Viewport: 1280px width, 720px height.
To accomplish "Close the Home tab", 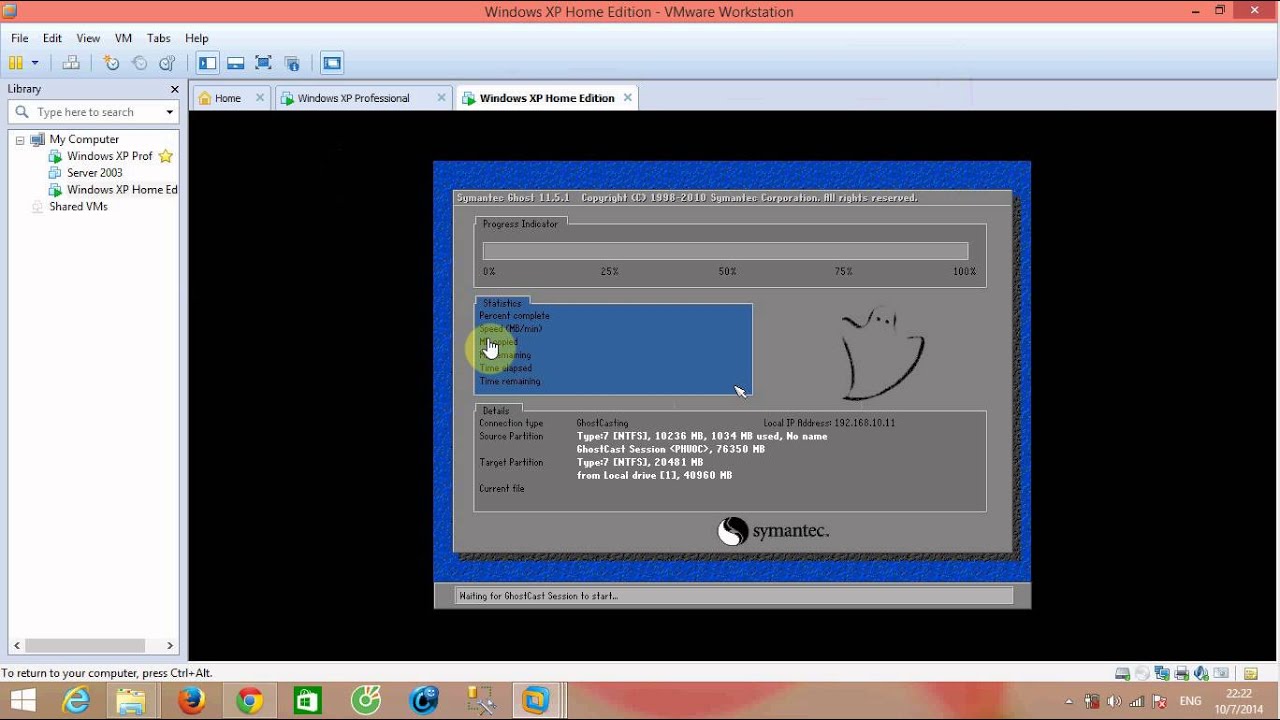I will pyautogui.click(x=260, y=98).
